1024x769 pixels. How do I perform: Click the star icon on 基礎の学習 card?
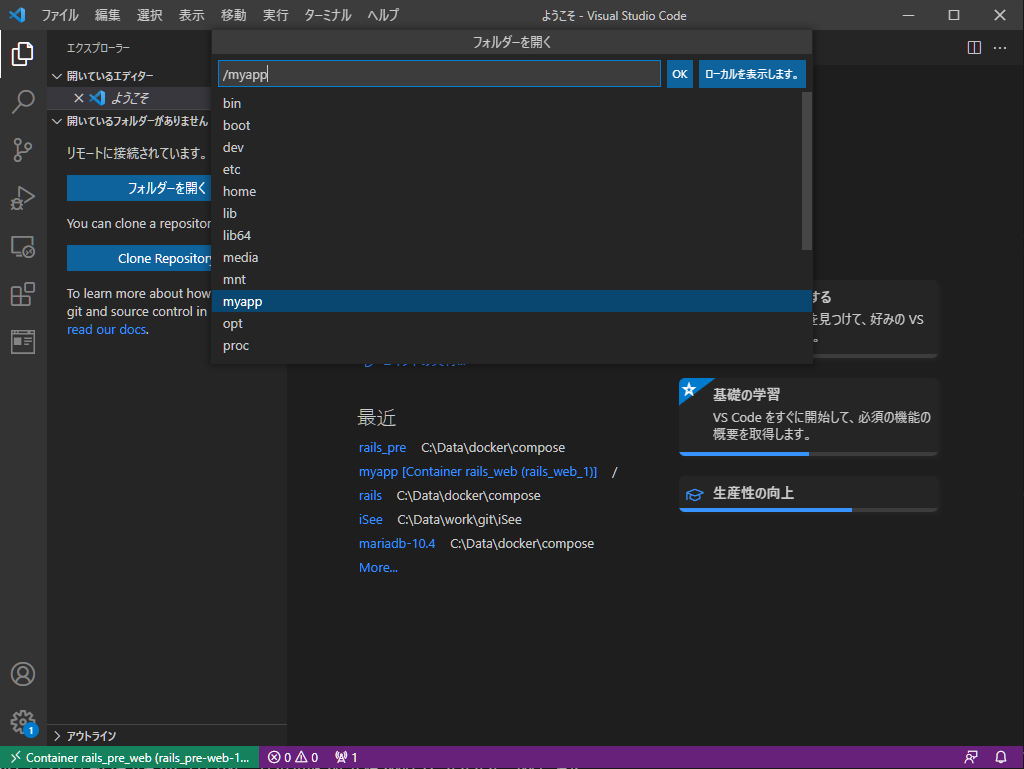coord(689,390)
